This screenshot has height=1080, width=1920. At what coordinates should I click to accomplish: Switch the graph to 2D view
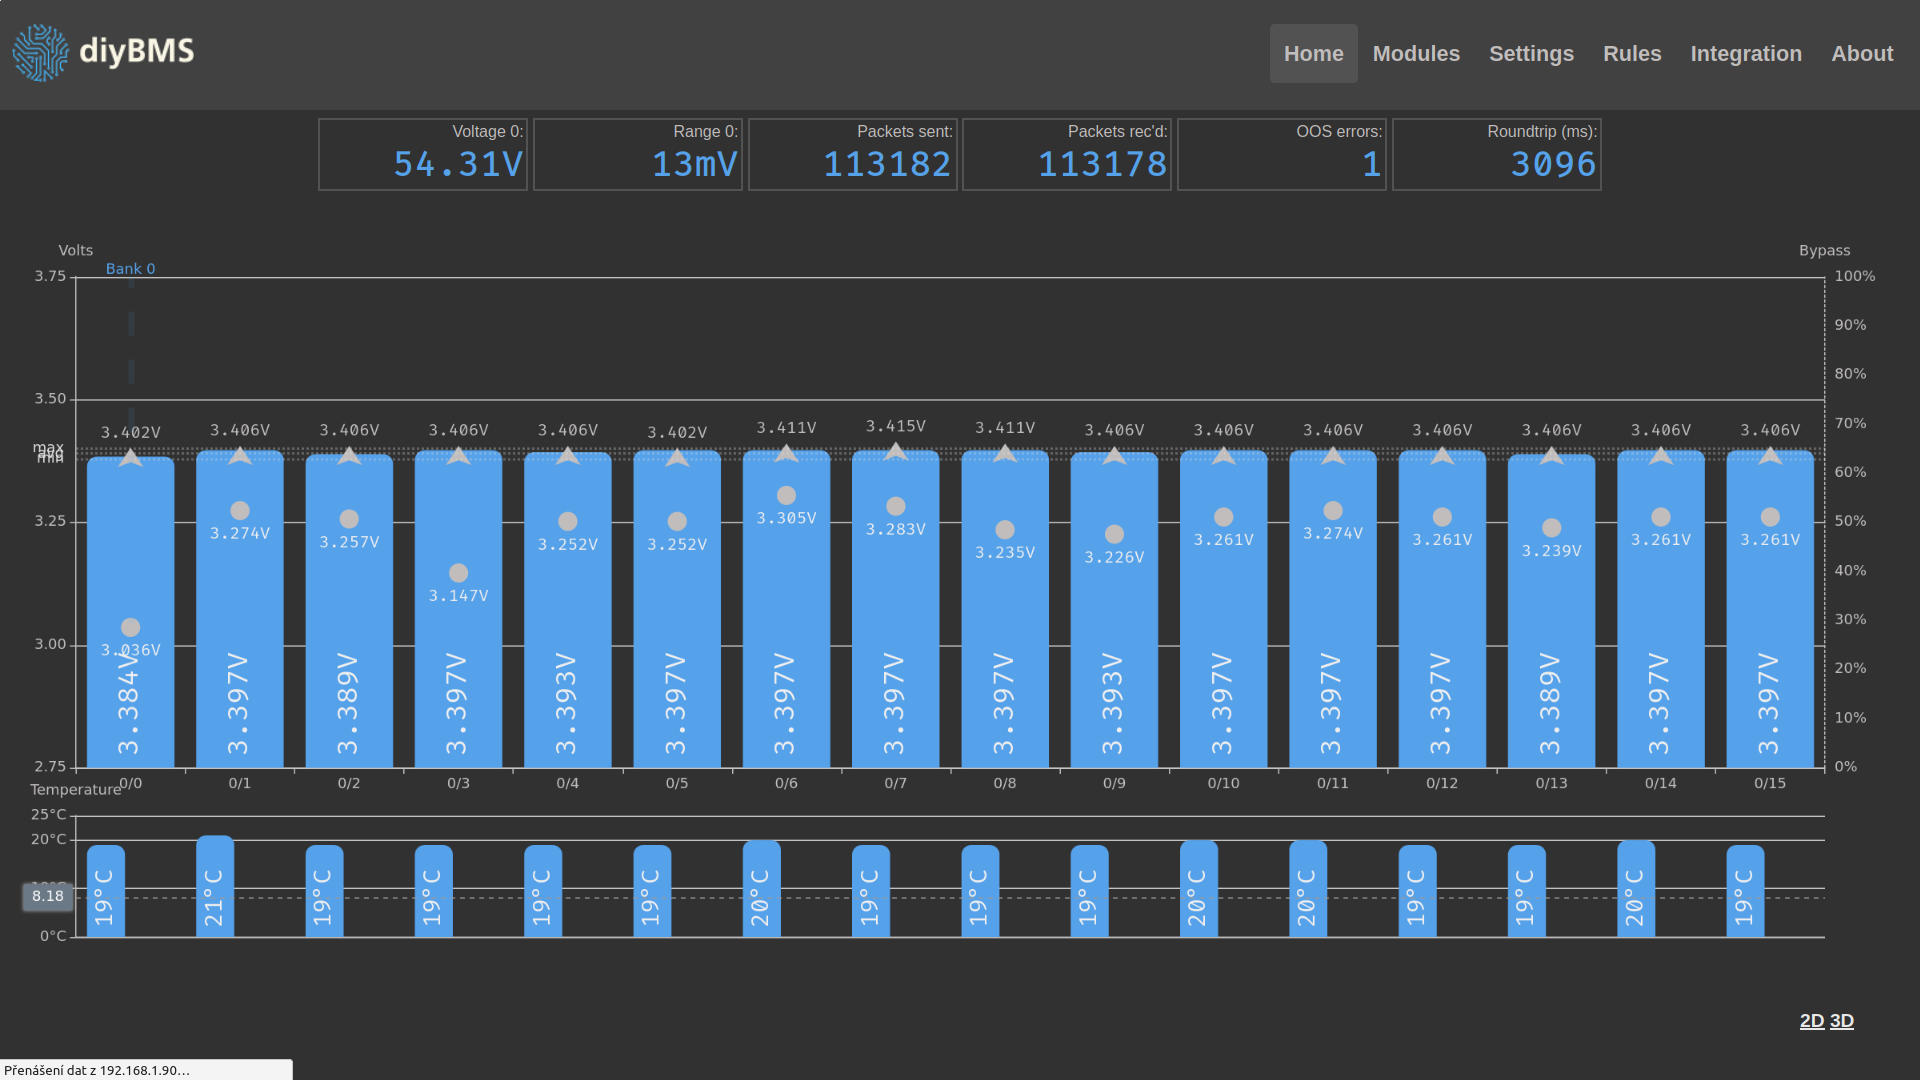1811,1021
